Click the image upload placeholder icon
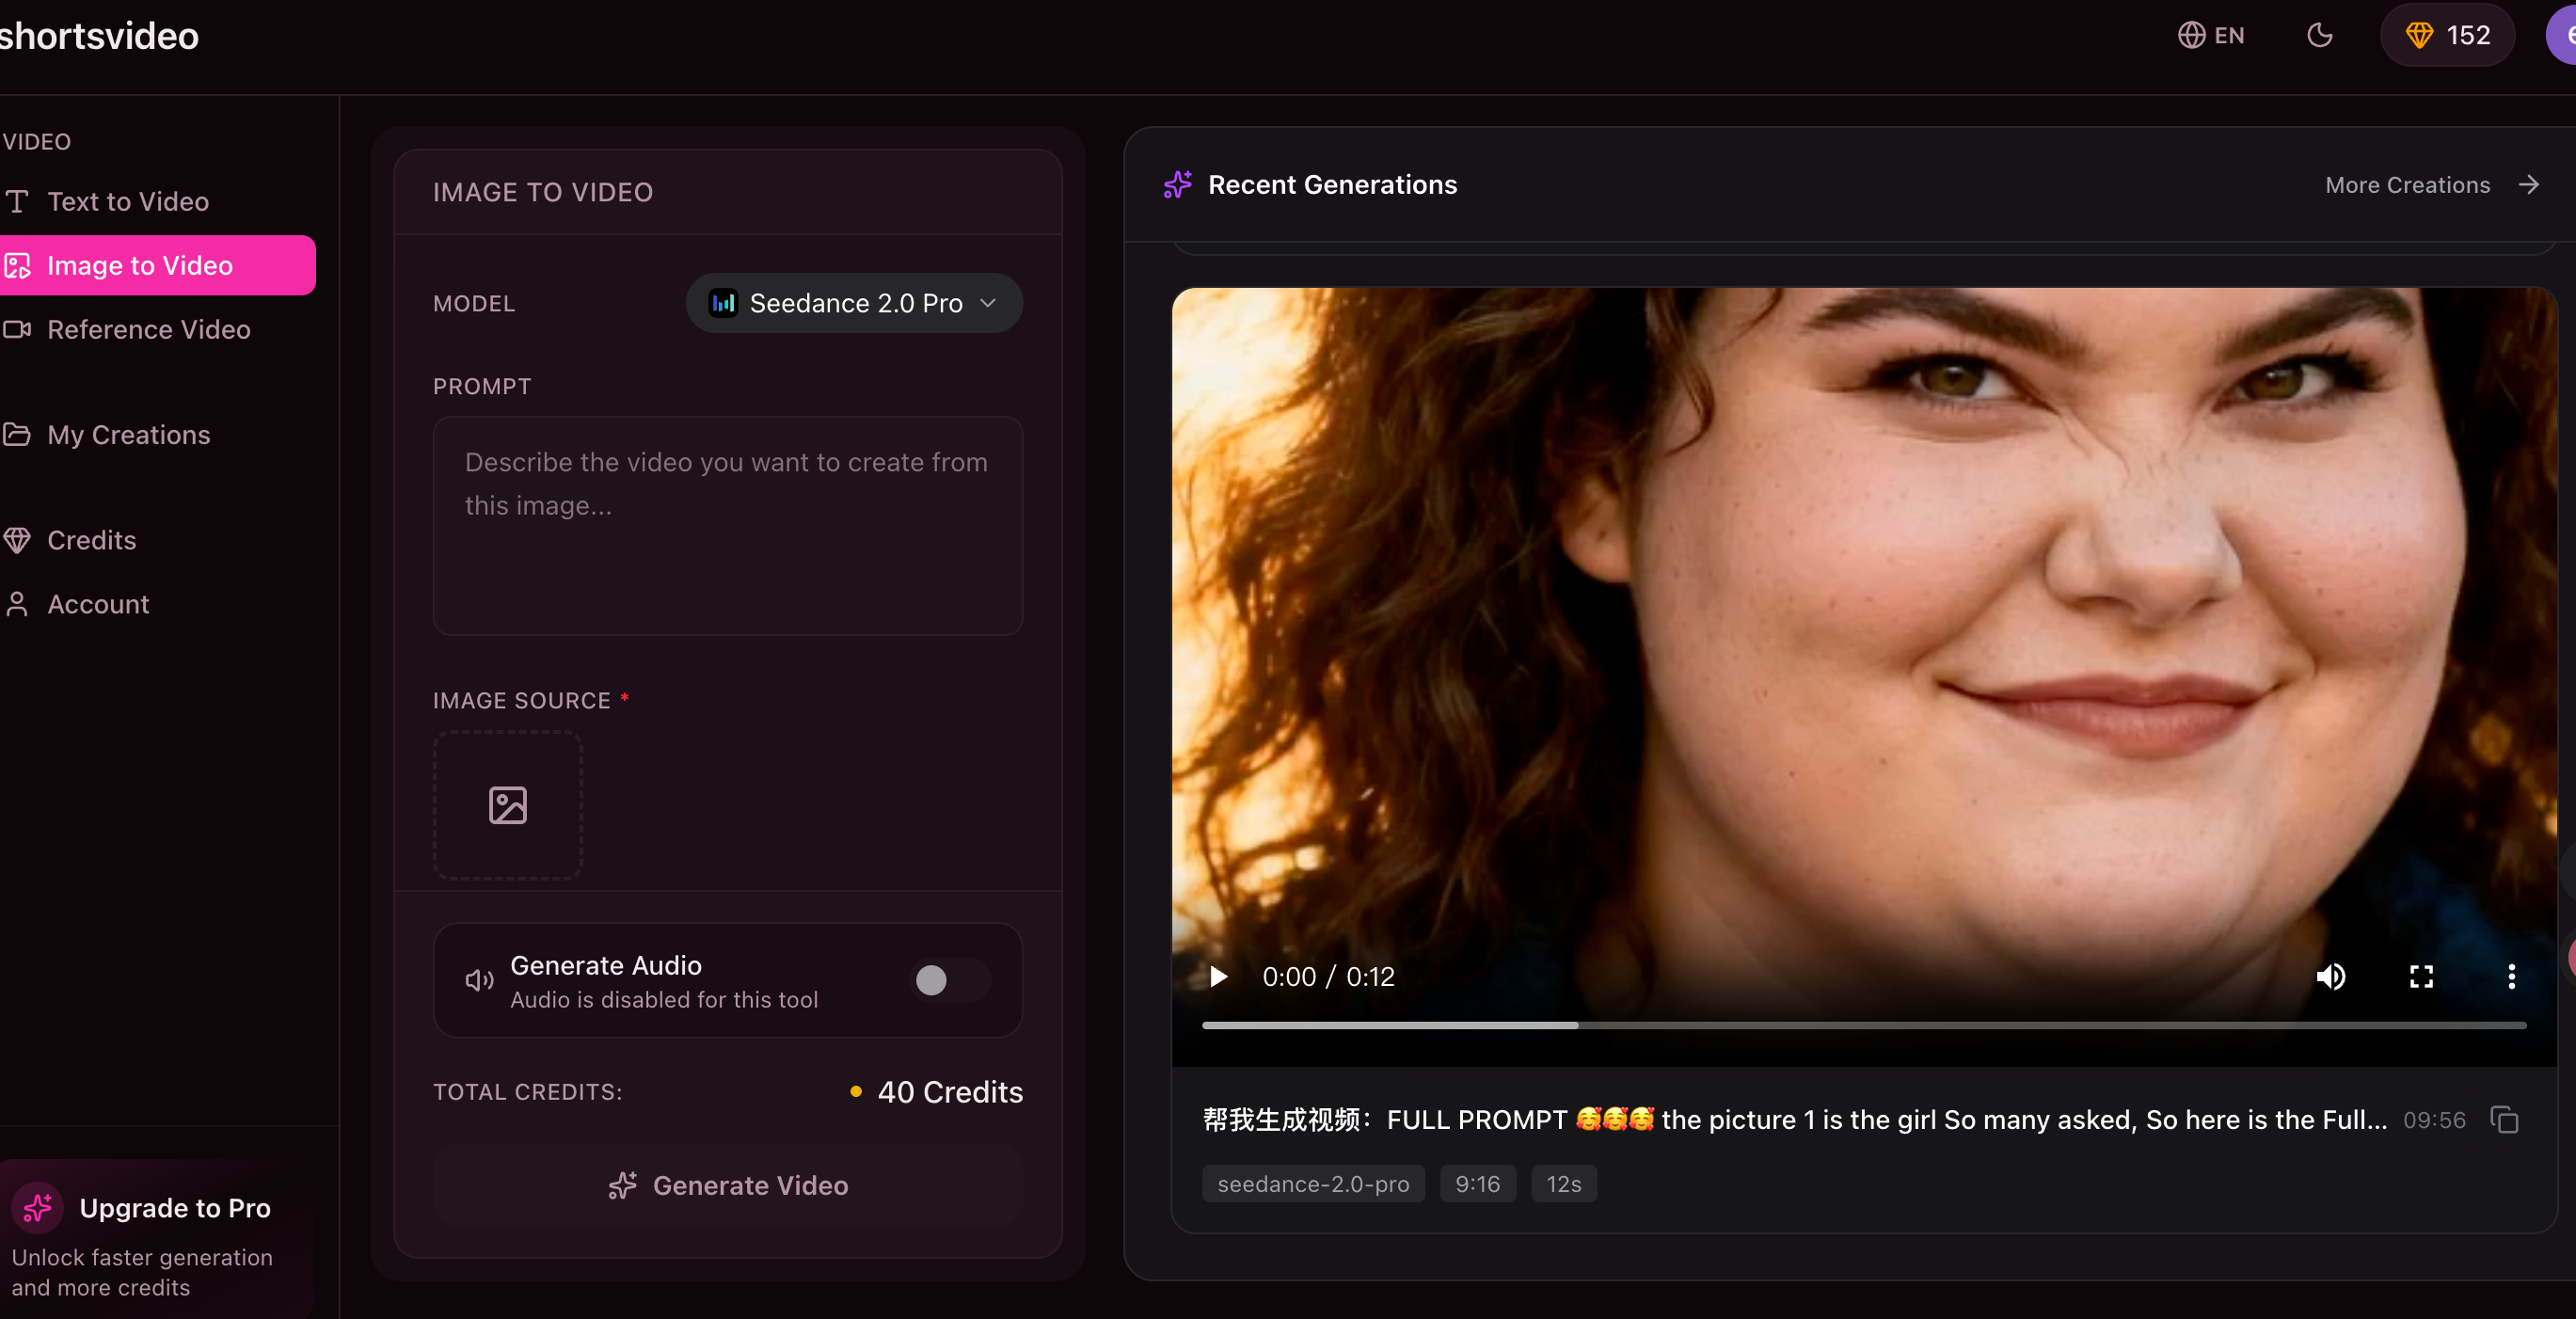Image resolution: width=2576 pixels, height=1319 pixels. pyautogui.click(x=508, y=805)
